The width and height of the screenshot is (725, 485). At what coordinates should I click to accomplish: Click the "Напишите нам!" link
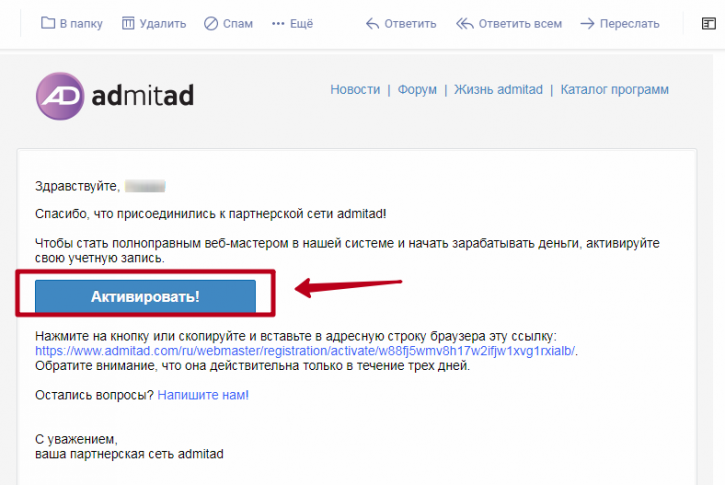tap(203, 395)
